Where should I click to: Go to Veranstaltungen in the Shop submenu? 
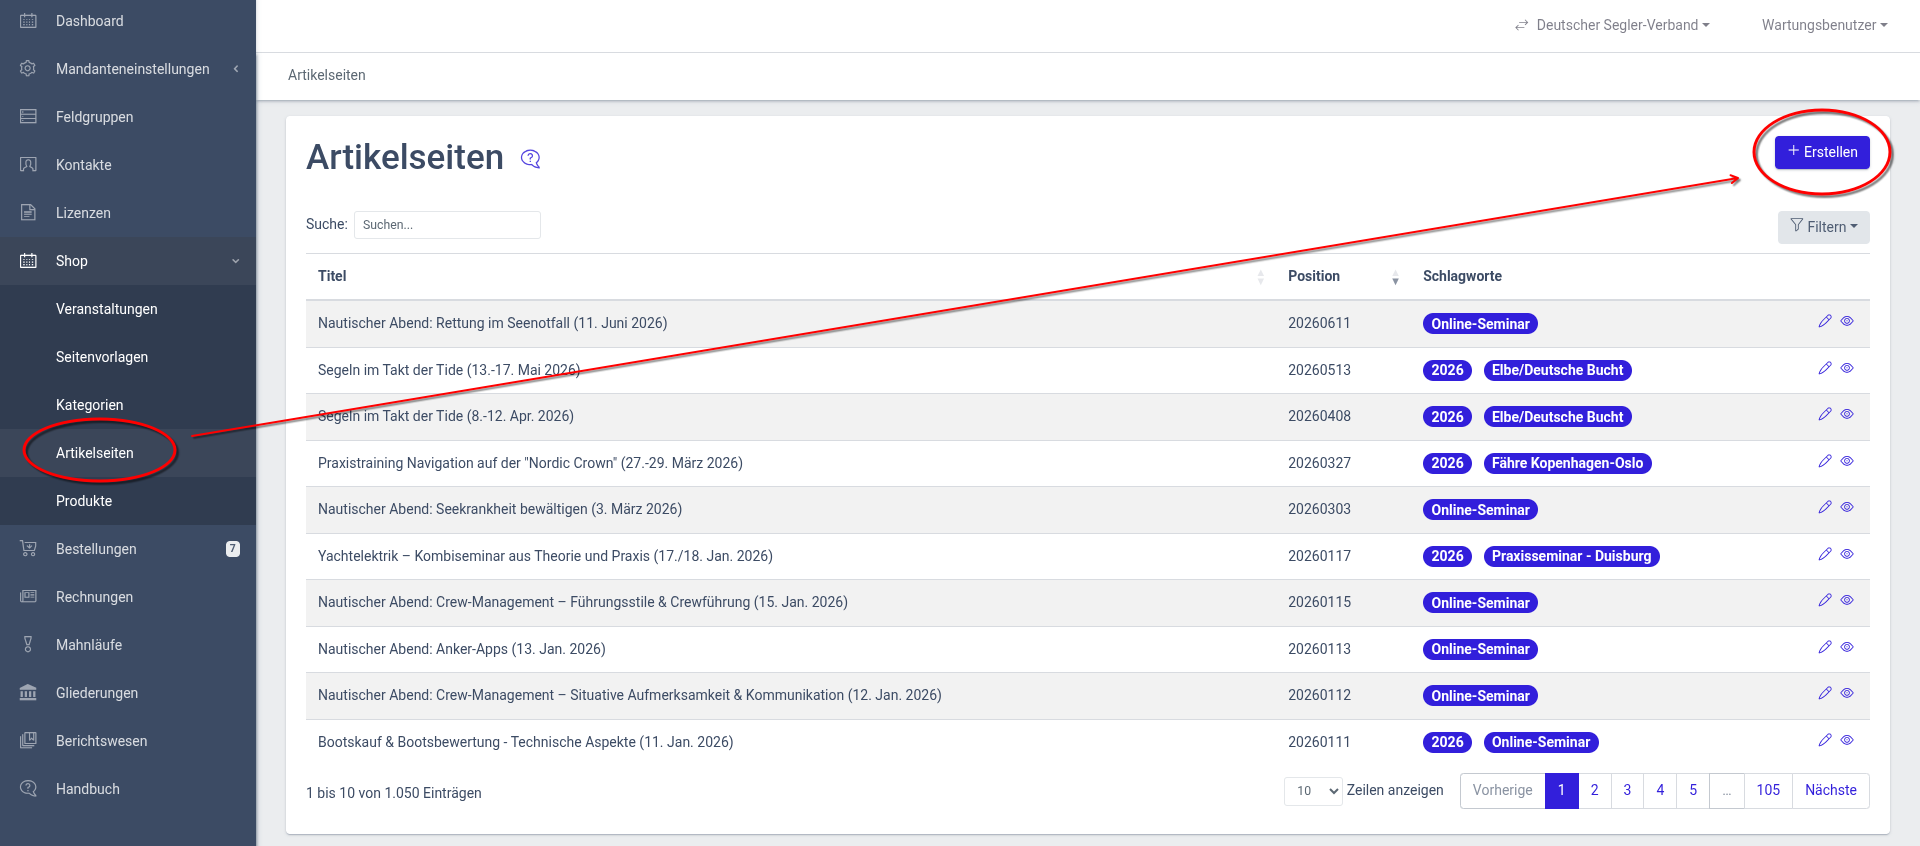(106, 309)
